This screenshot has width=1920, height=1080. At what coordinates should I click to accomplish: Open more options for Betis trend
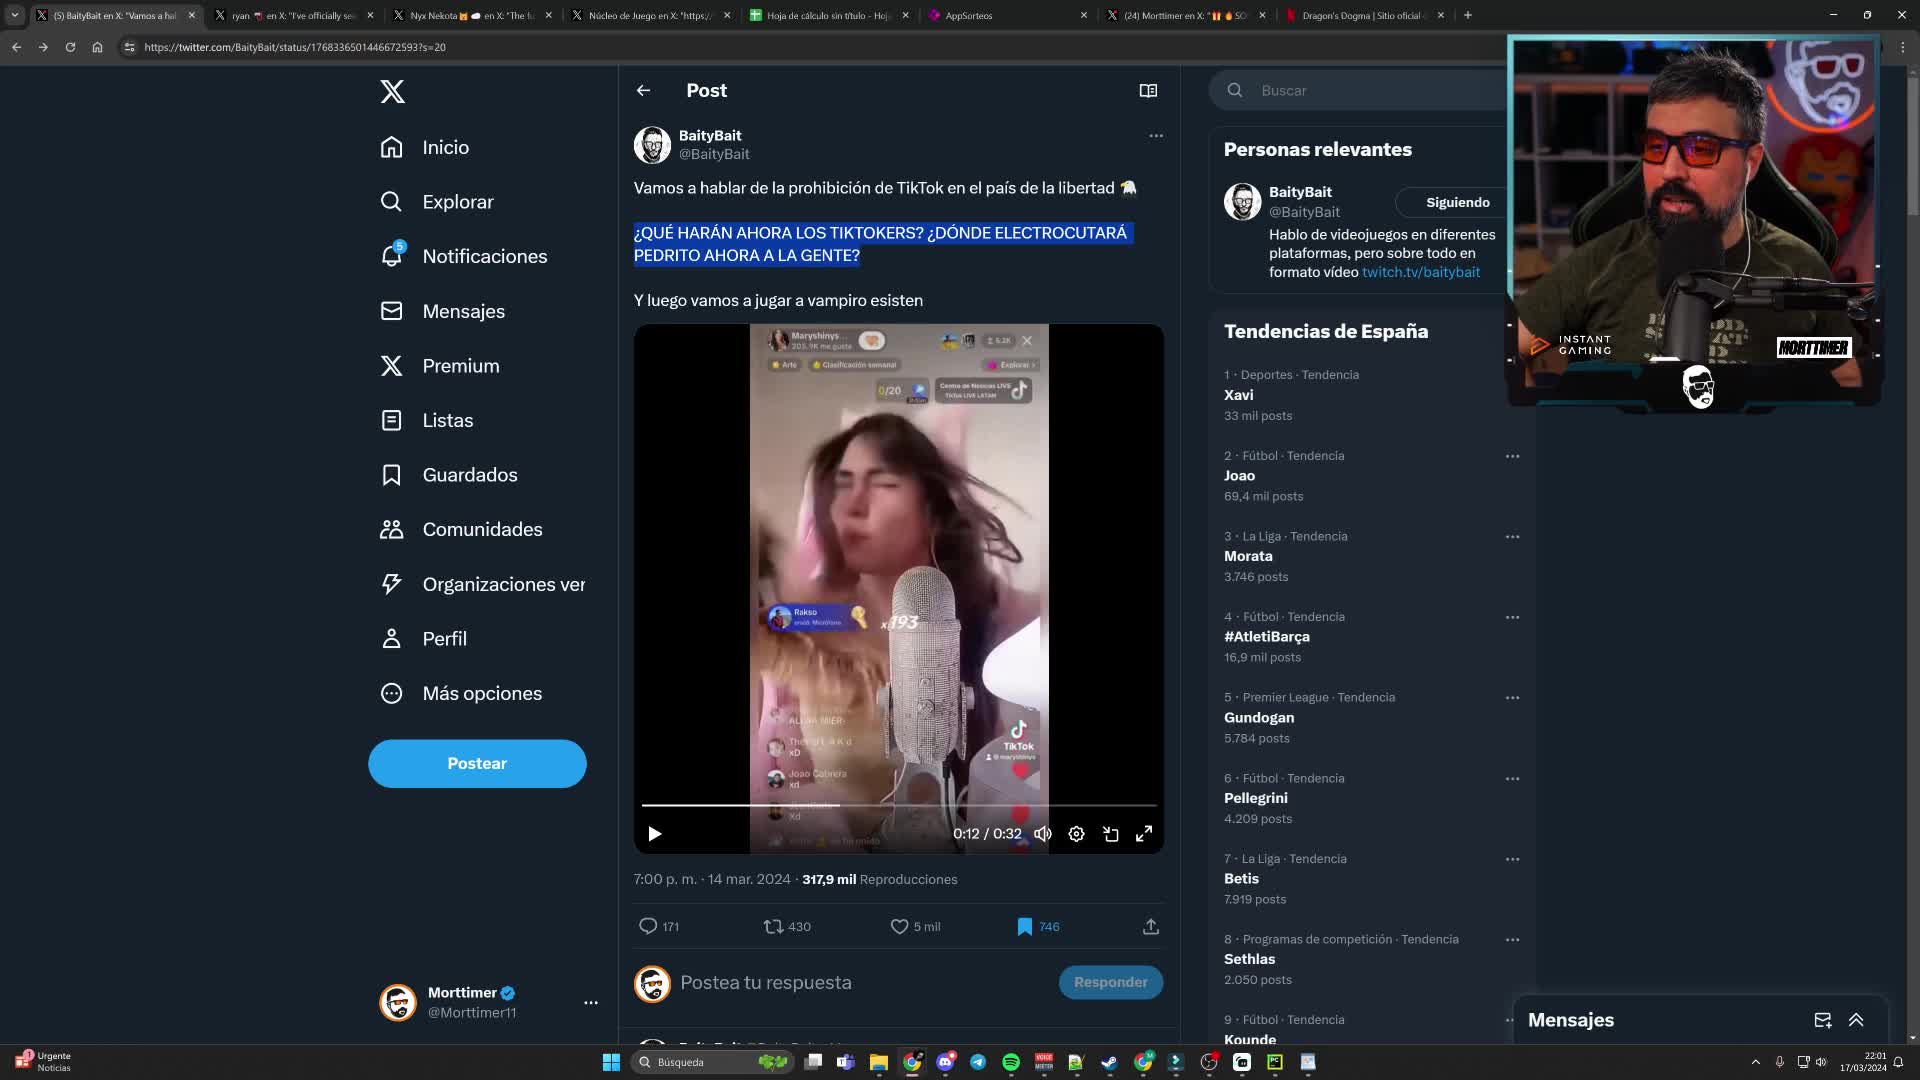tap(1512, 859)
